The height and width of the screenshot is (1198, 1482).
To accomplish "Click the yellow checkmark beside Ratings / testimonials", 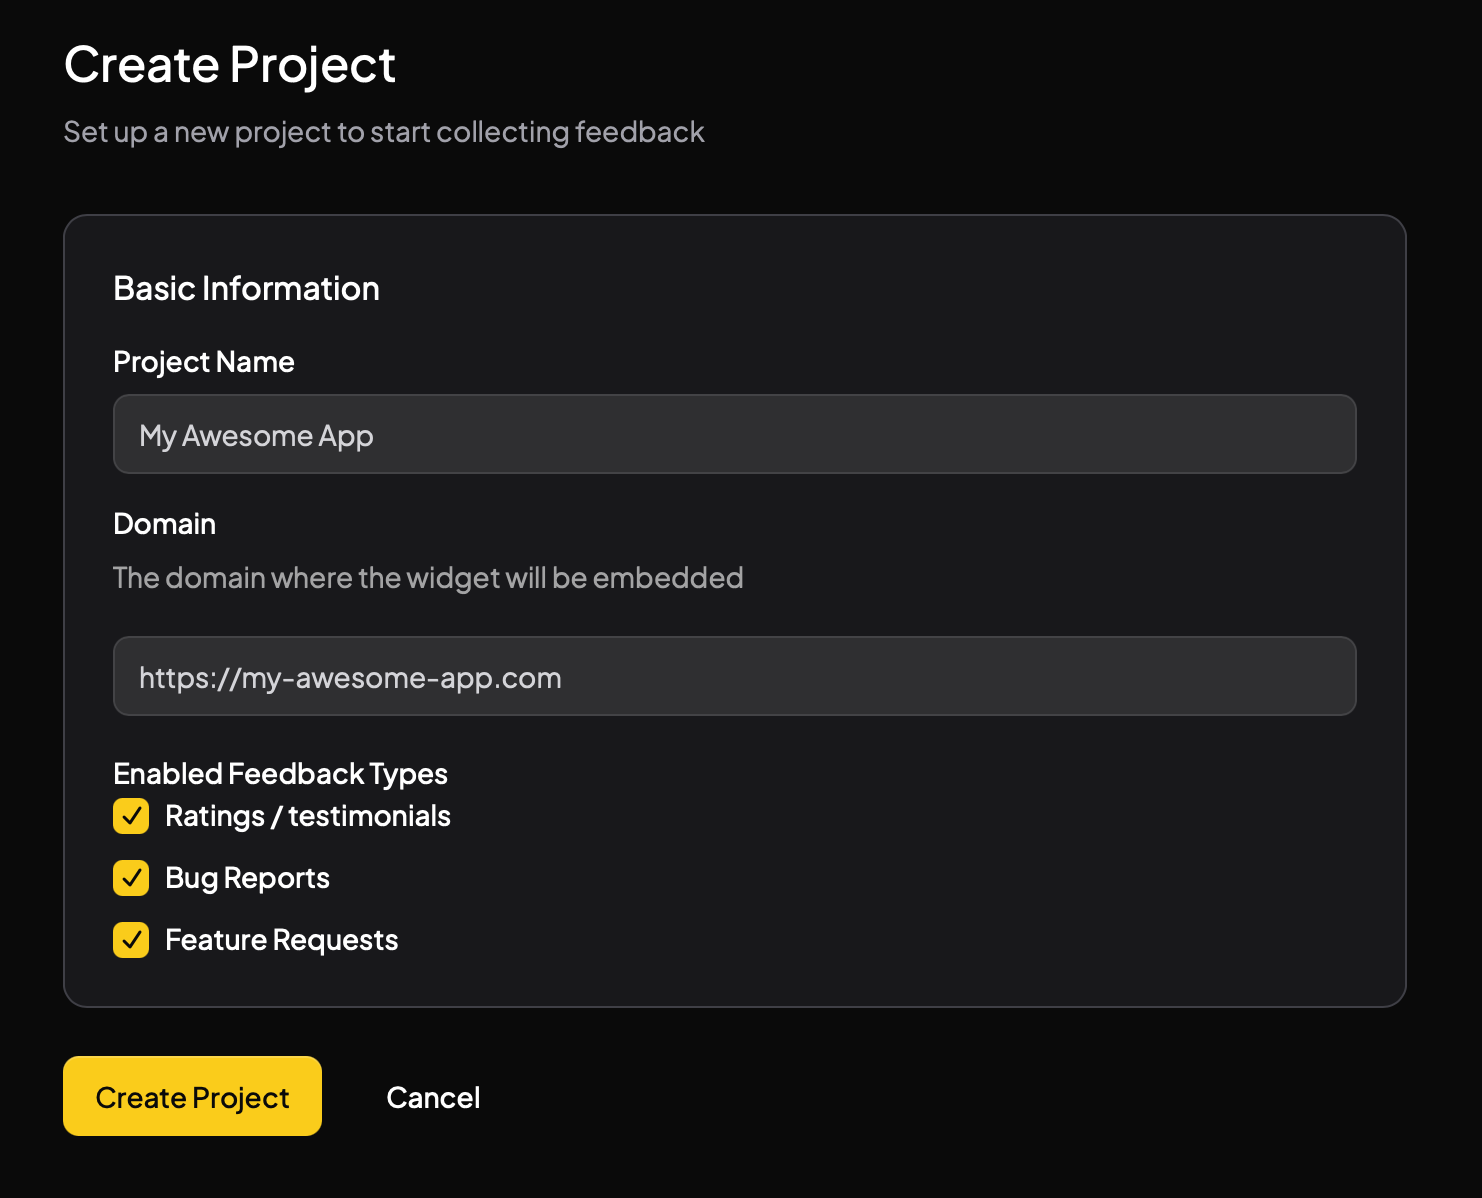I will pos(130,816).
